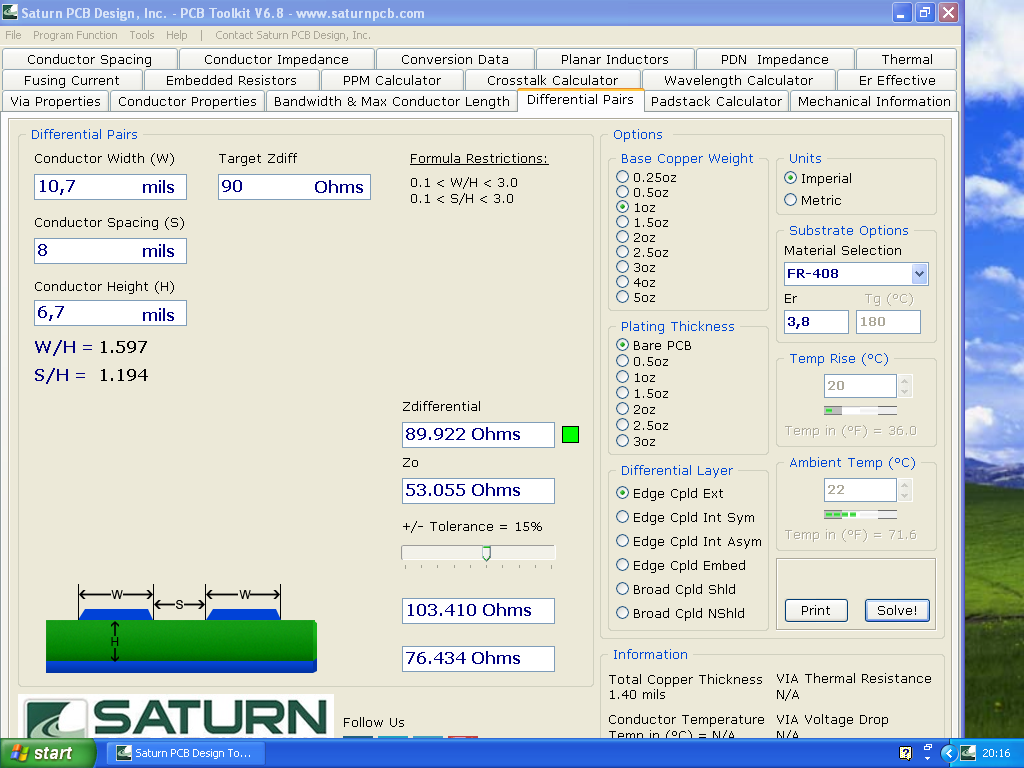Switch to Mechanical Information tab

(874, 101)
